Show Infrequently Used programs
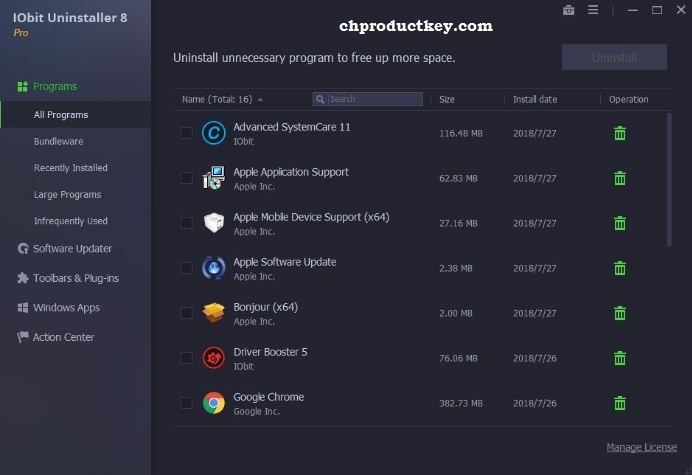 71,221
